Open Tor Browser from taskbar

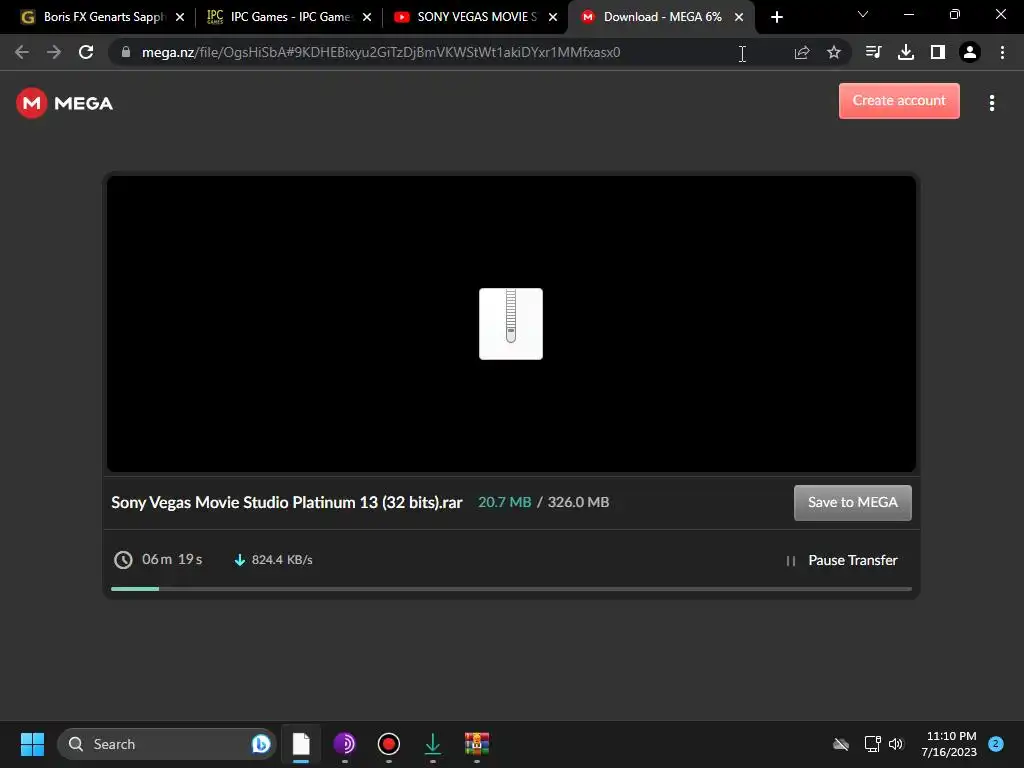(x=345, y=744)
